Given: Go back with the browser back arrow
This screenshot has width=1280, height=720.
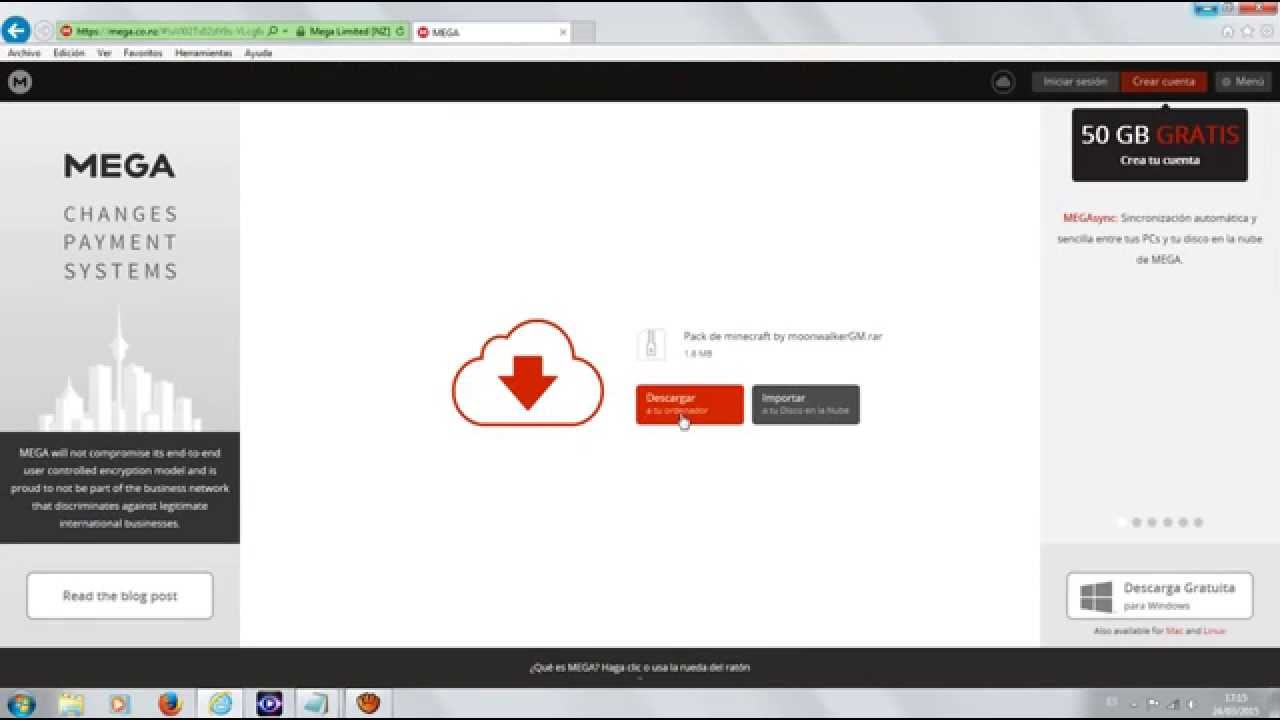Looking at the screenshot, I should pos(15,31).
